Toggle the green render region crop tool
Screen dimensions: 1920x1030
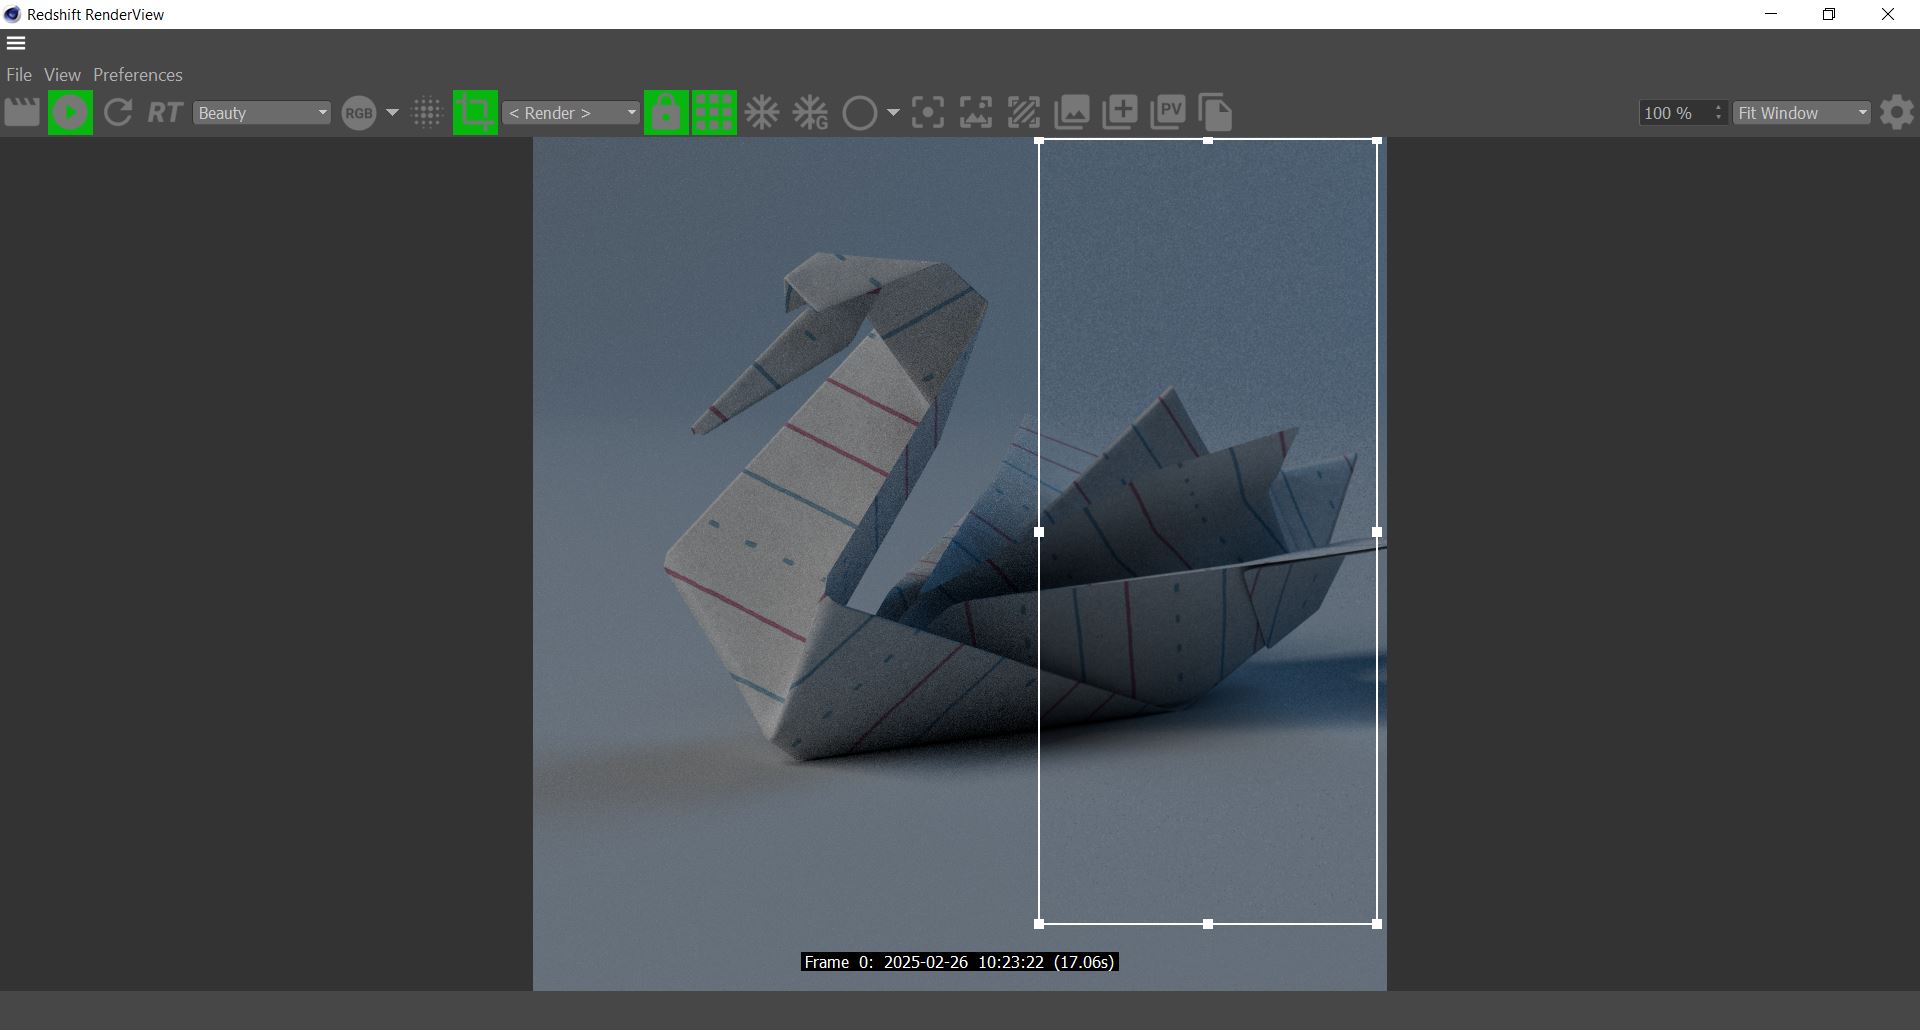coord(475,112)
